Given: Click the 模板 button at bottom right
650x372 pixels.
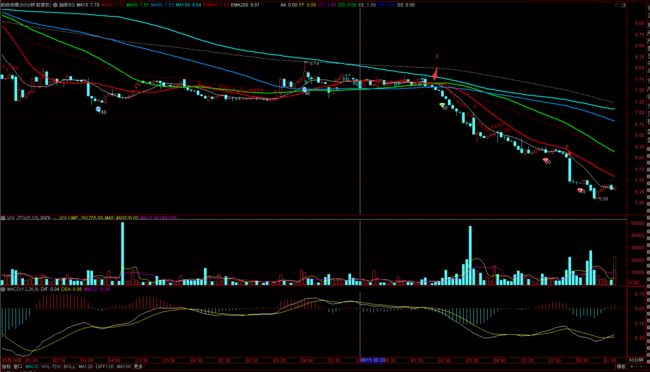Looking at the screenshot, I should tap(621, 367).
